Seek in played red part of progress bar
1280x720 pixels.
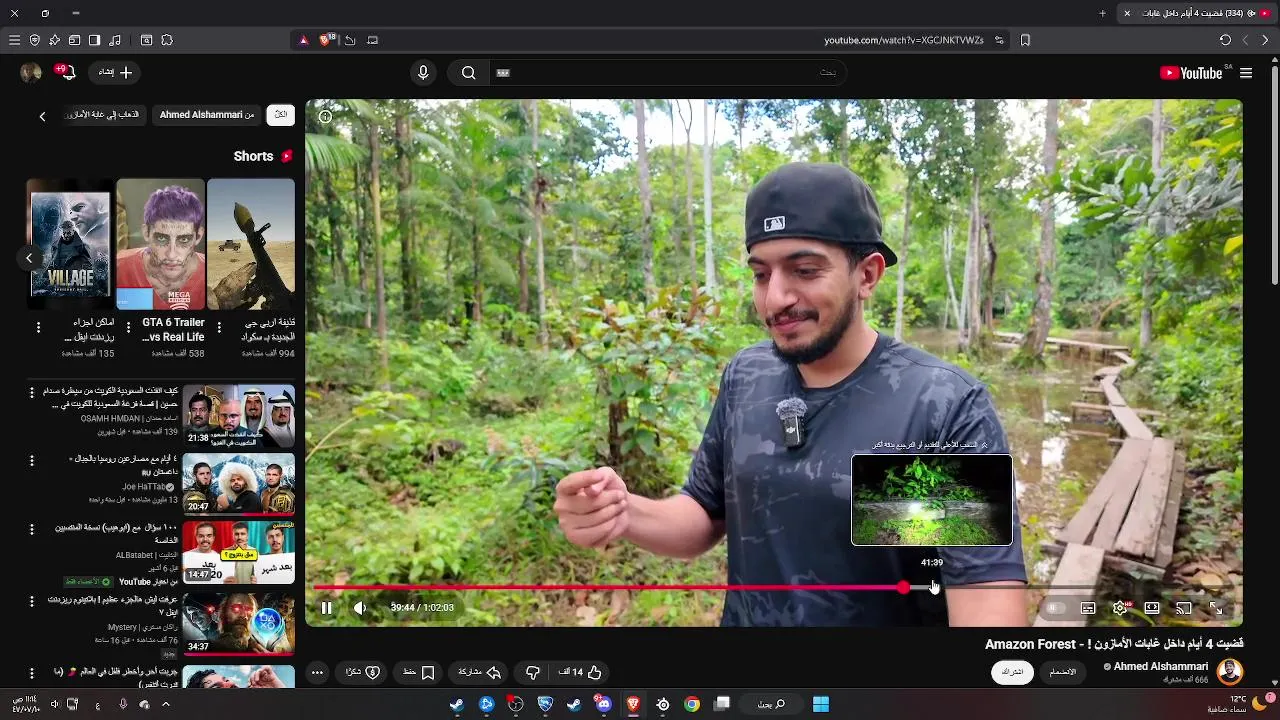(608, 588)
